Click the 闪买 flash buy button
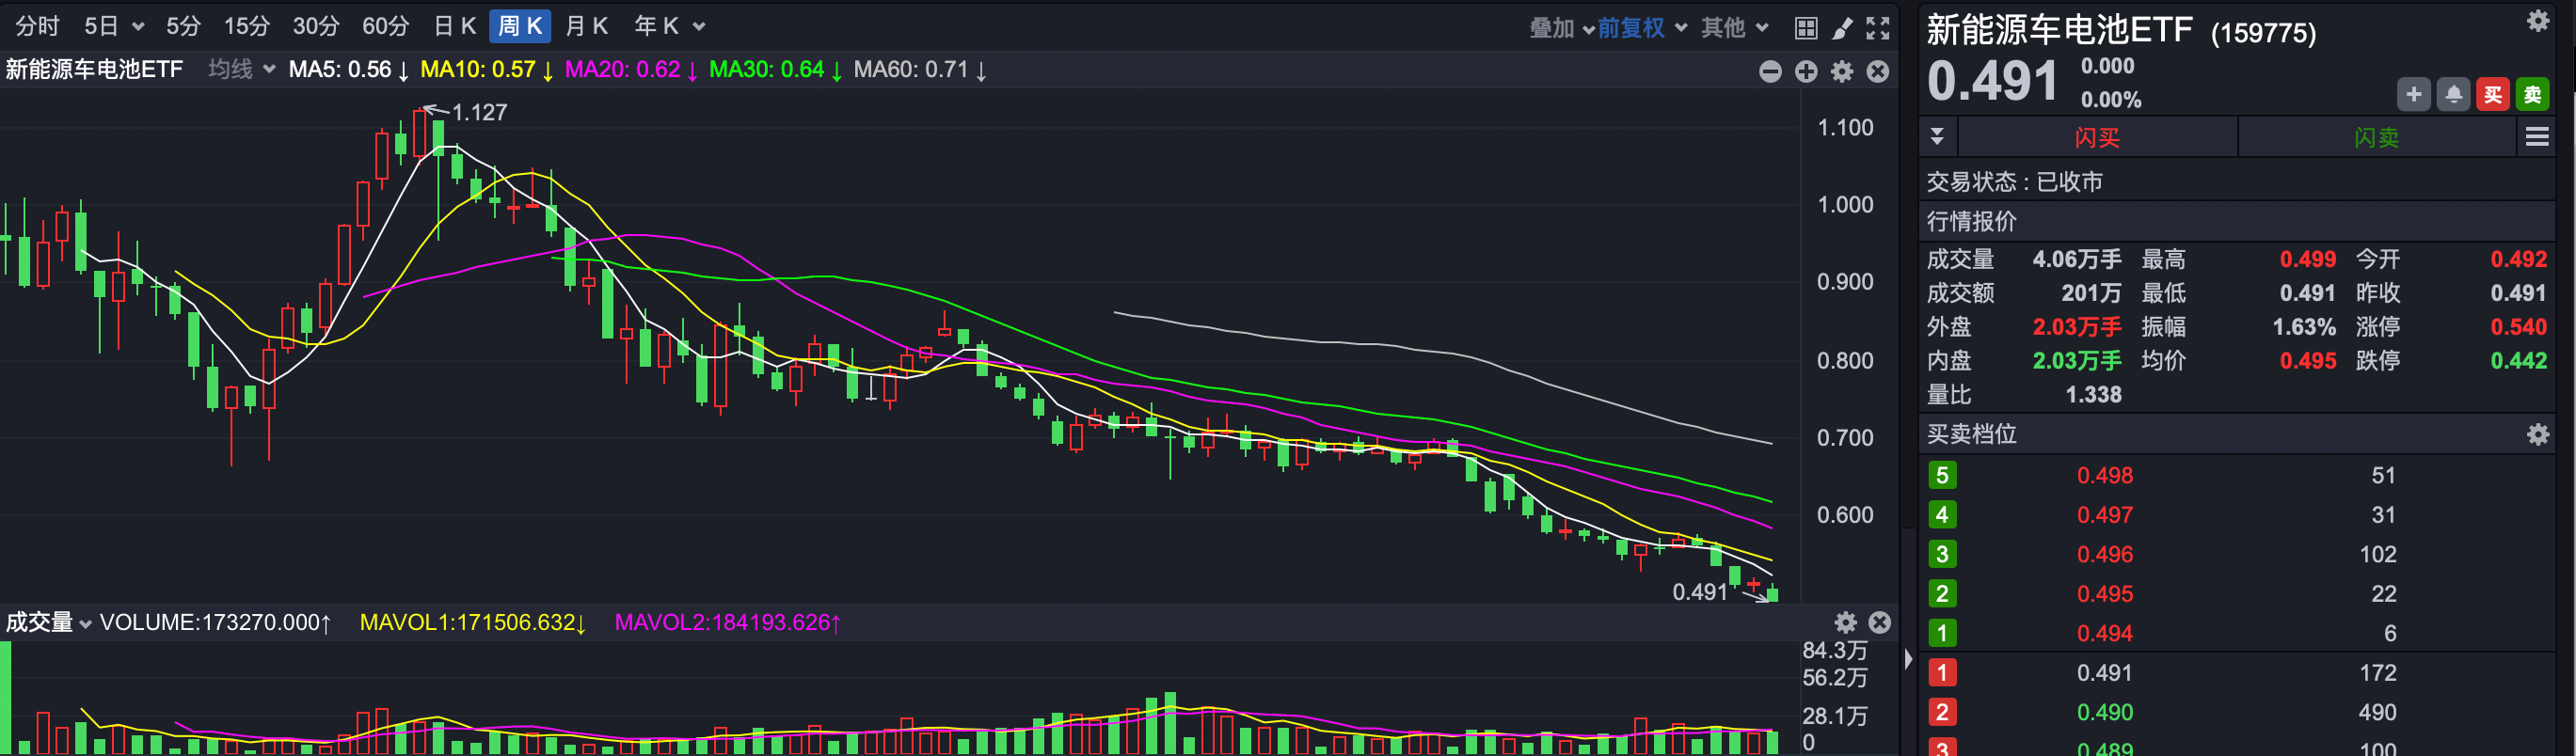This screenshot has height=756, width=2576. 2097,138
